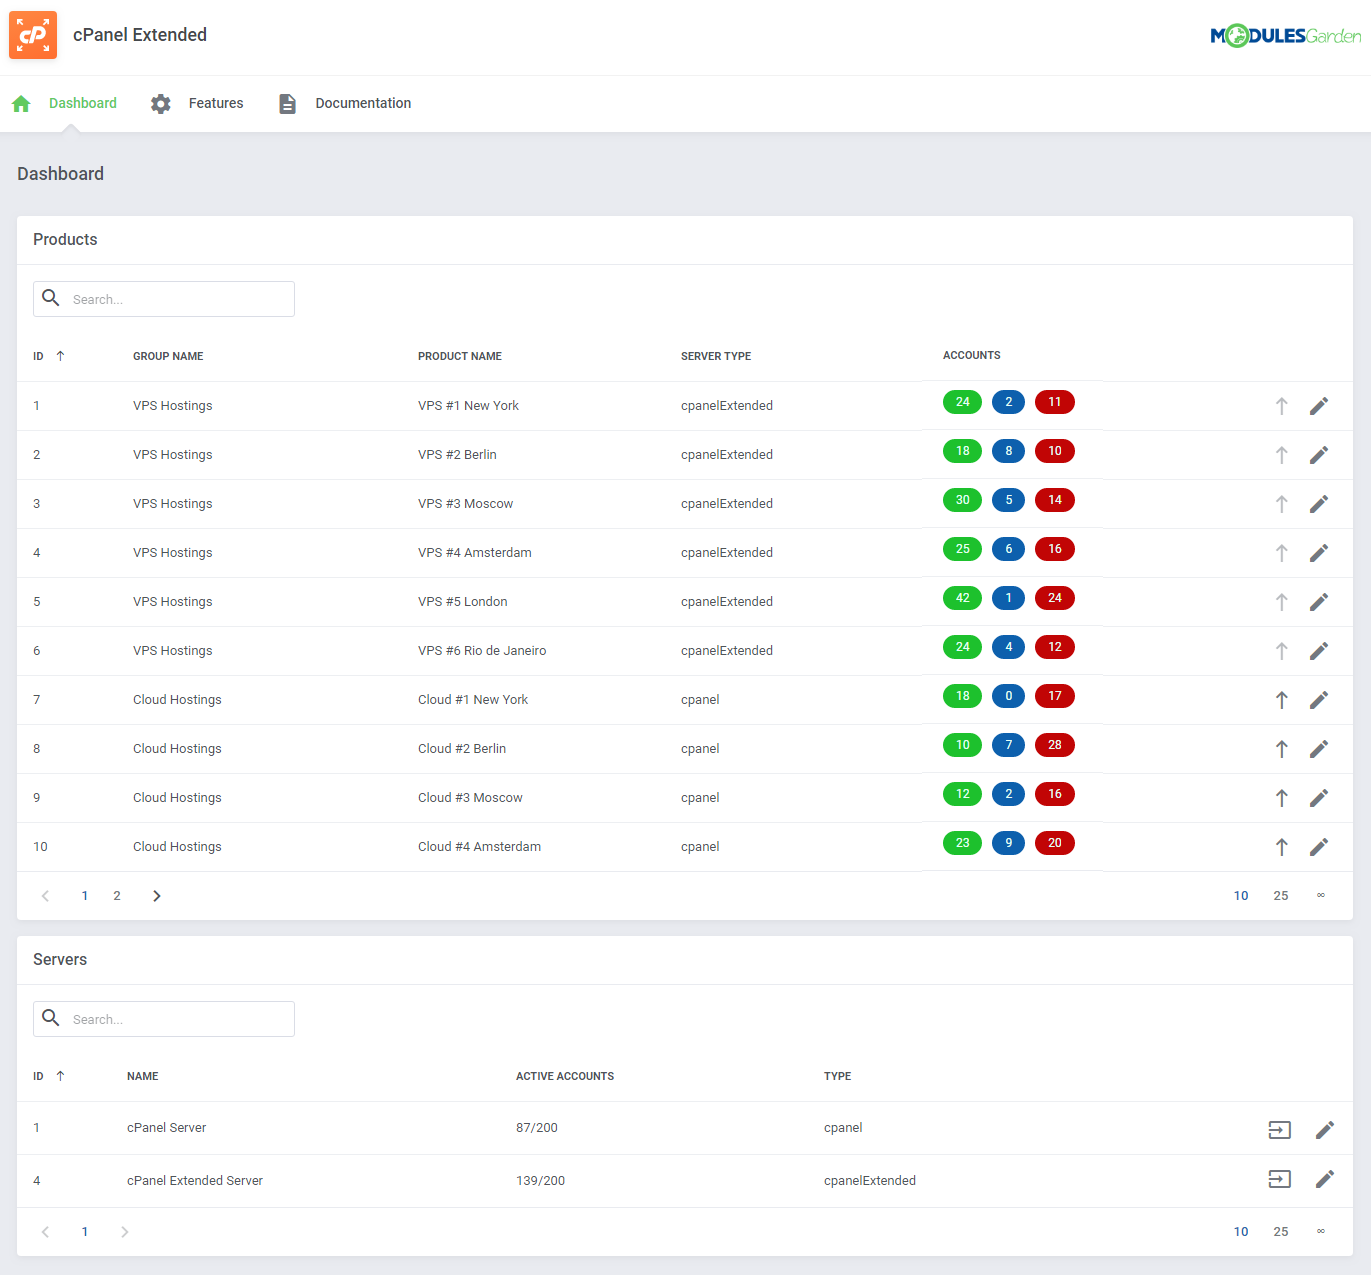The image size is (1371, 1275).
Task: Click the ModulesGarden logo link
Action: [x=1286, y=34]
